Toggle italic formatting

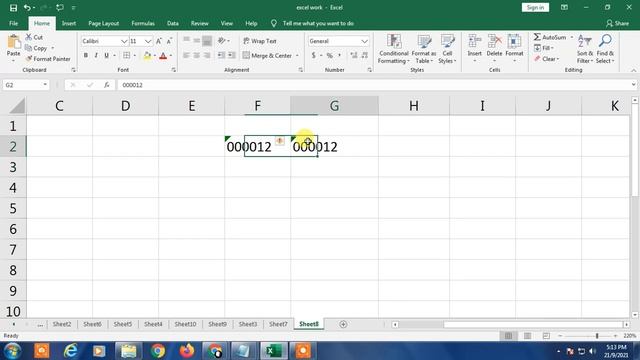click(96, 56)
